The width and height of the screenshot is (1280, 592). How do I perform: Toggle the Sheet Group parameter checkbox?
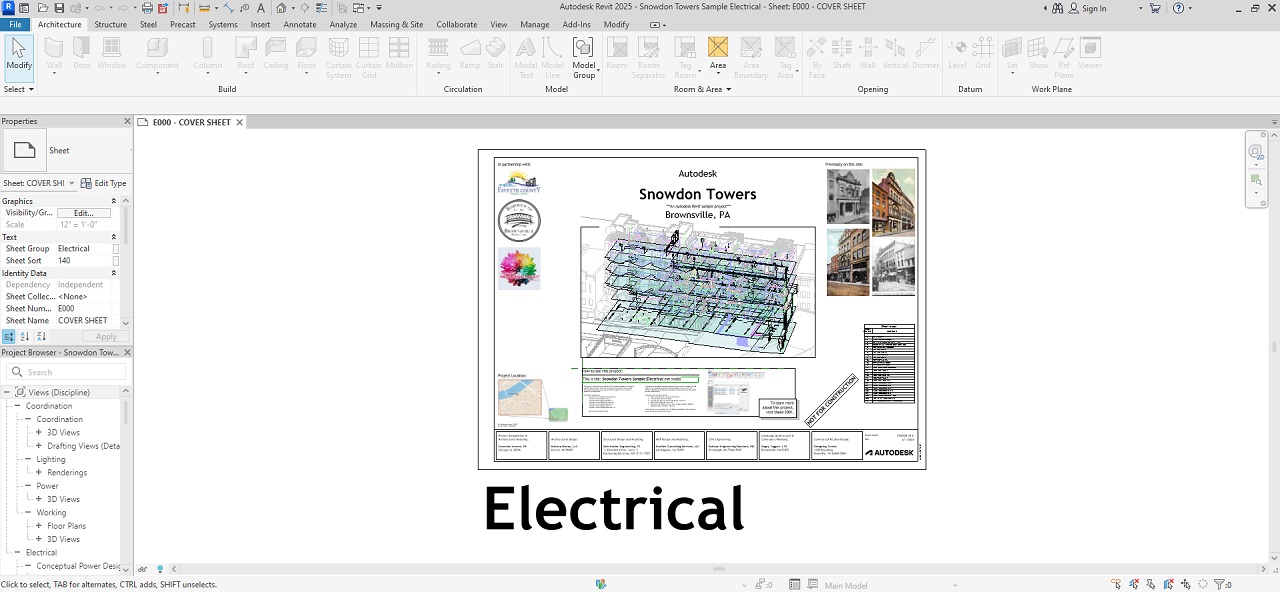[x=116, y=249]
